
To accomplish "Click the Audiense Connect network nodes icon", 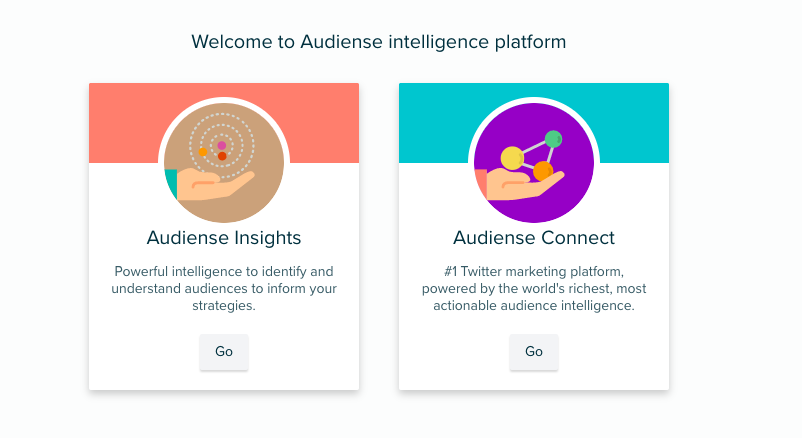I will (534, 163).
